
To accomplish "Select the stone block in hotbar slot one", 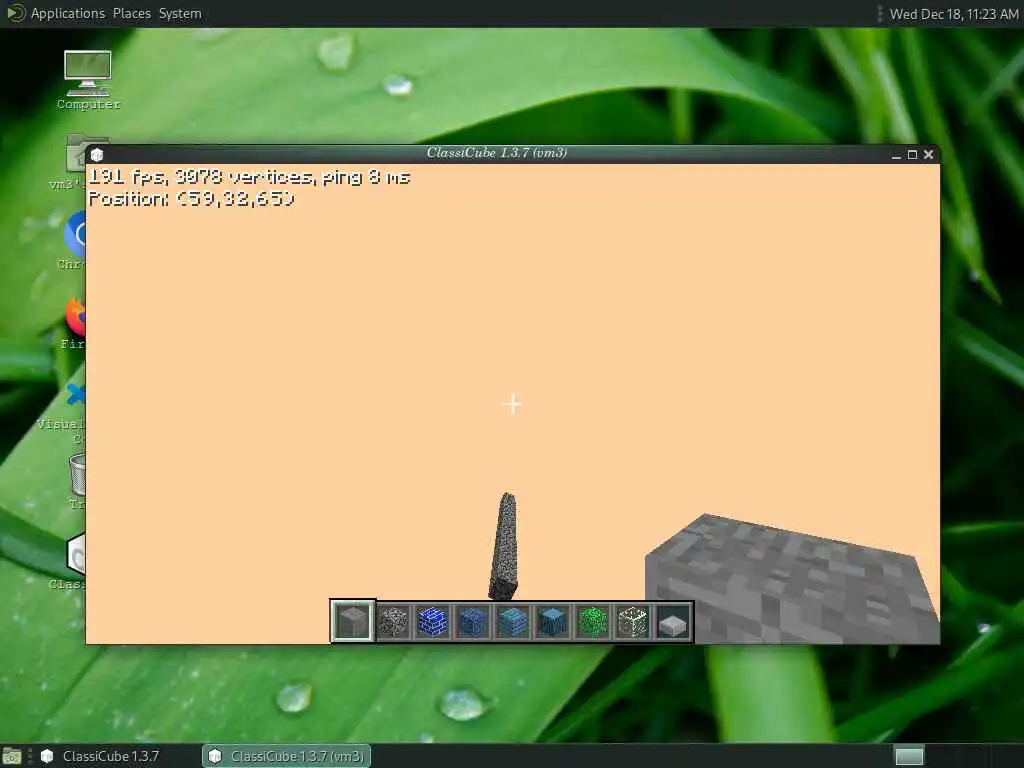I will 352,621.
